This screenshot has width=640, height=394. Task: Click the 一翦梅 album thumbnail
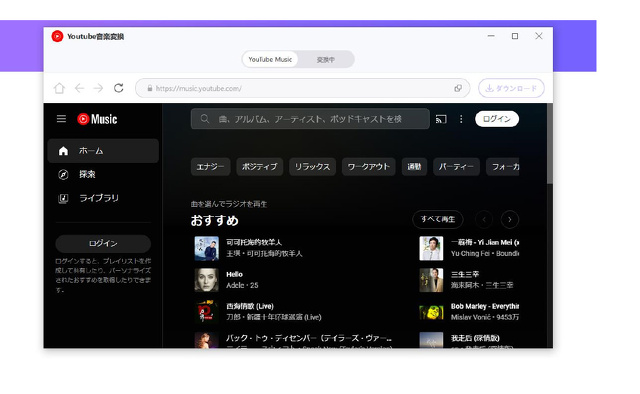[431, 248]
